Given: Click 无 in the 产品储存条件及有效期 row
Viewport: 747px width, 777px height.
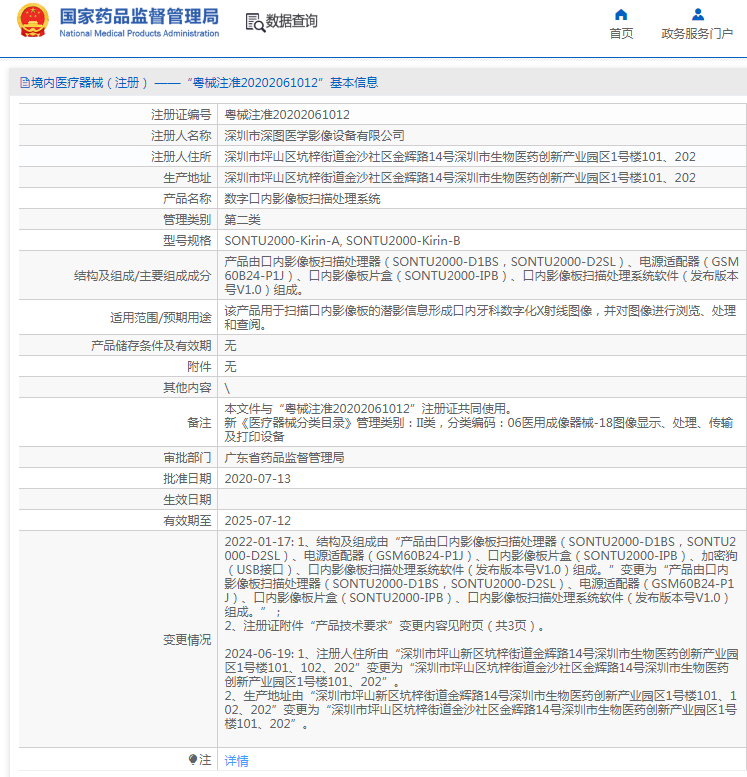Looking at the screenshot, I should [x=230, y=346].
